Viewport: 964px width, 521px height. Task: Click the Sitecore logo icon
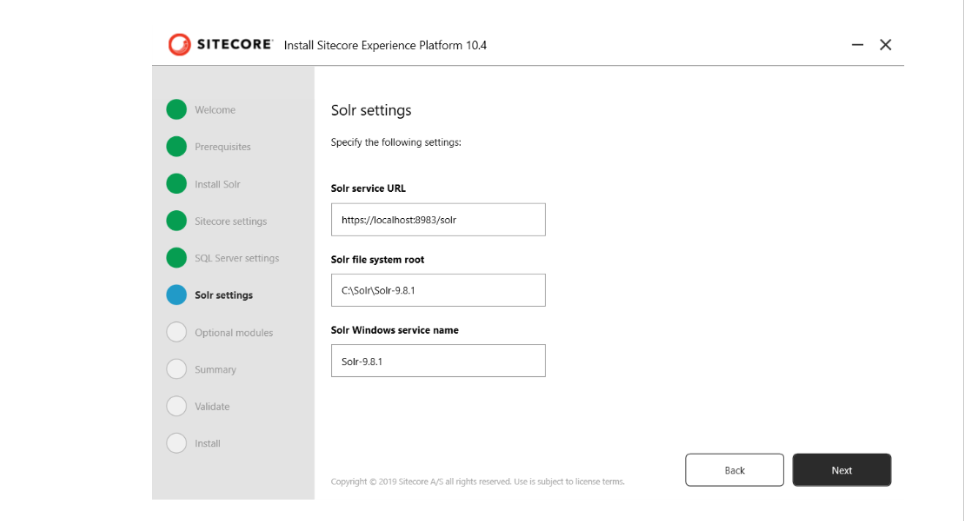tap(180, 44)
